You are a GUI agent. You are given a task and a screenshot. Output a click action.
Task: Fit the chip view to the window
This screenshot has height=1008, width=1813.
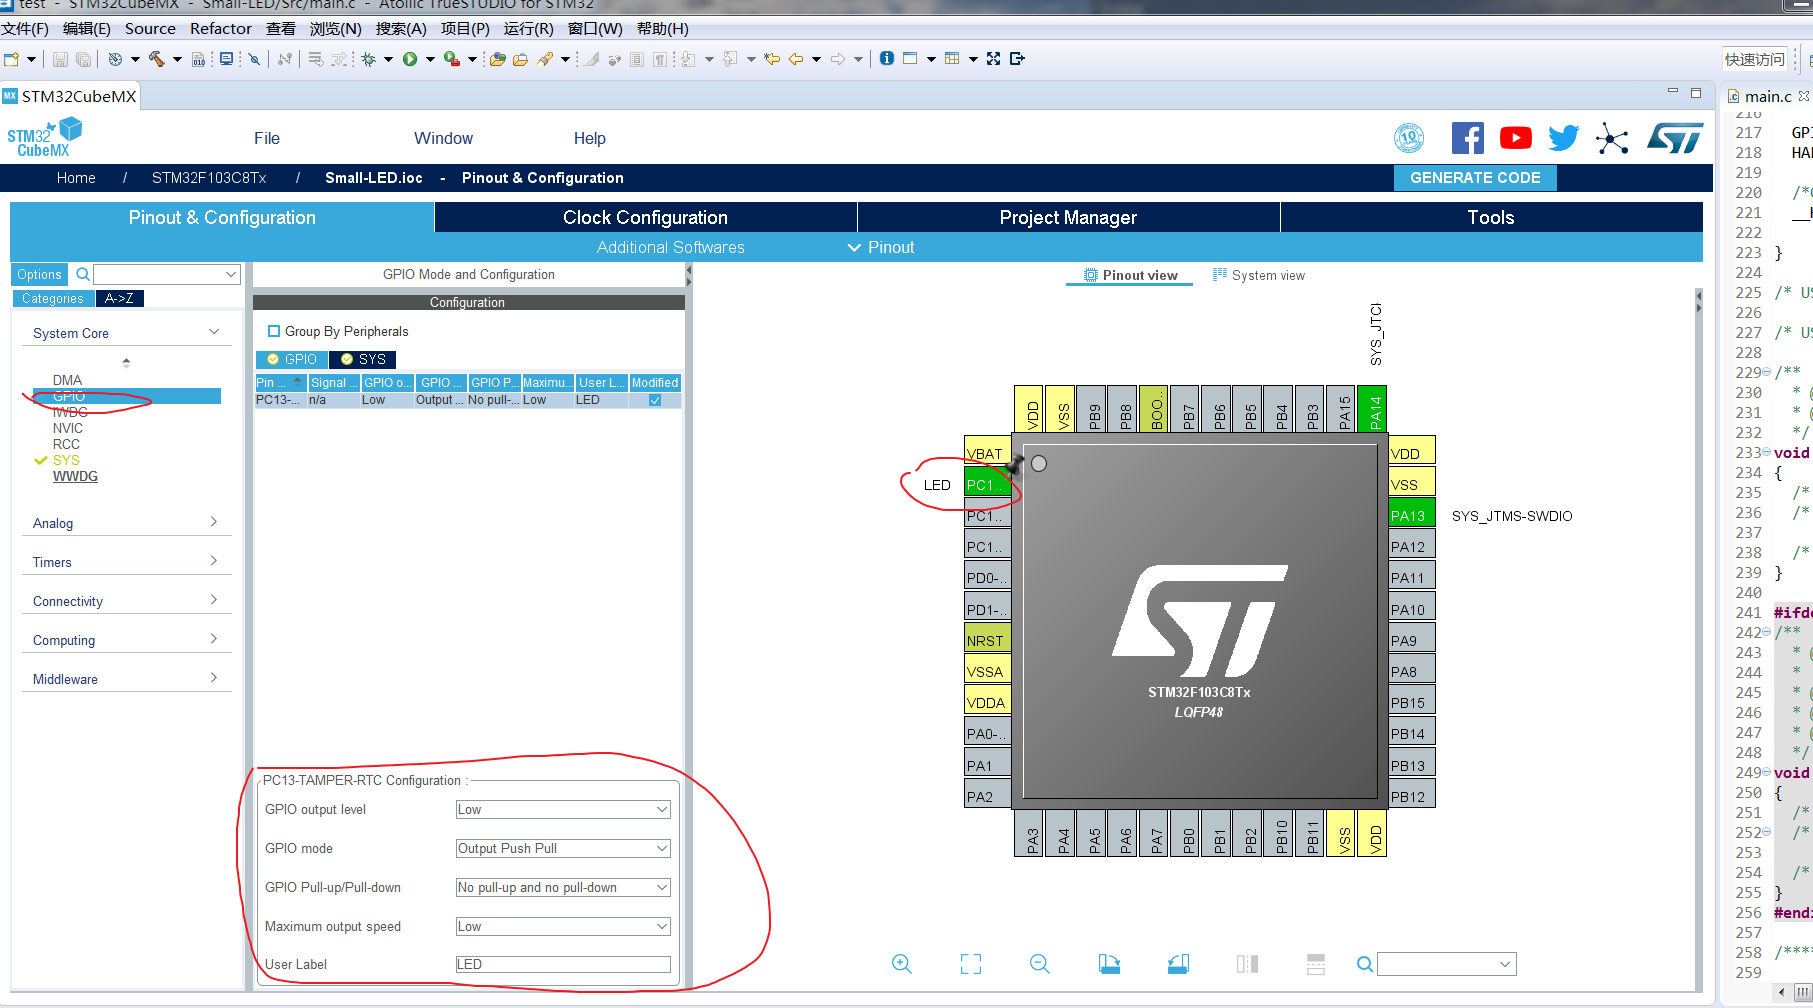click(971, 964)
